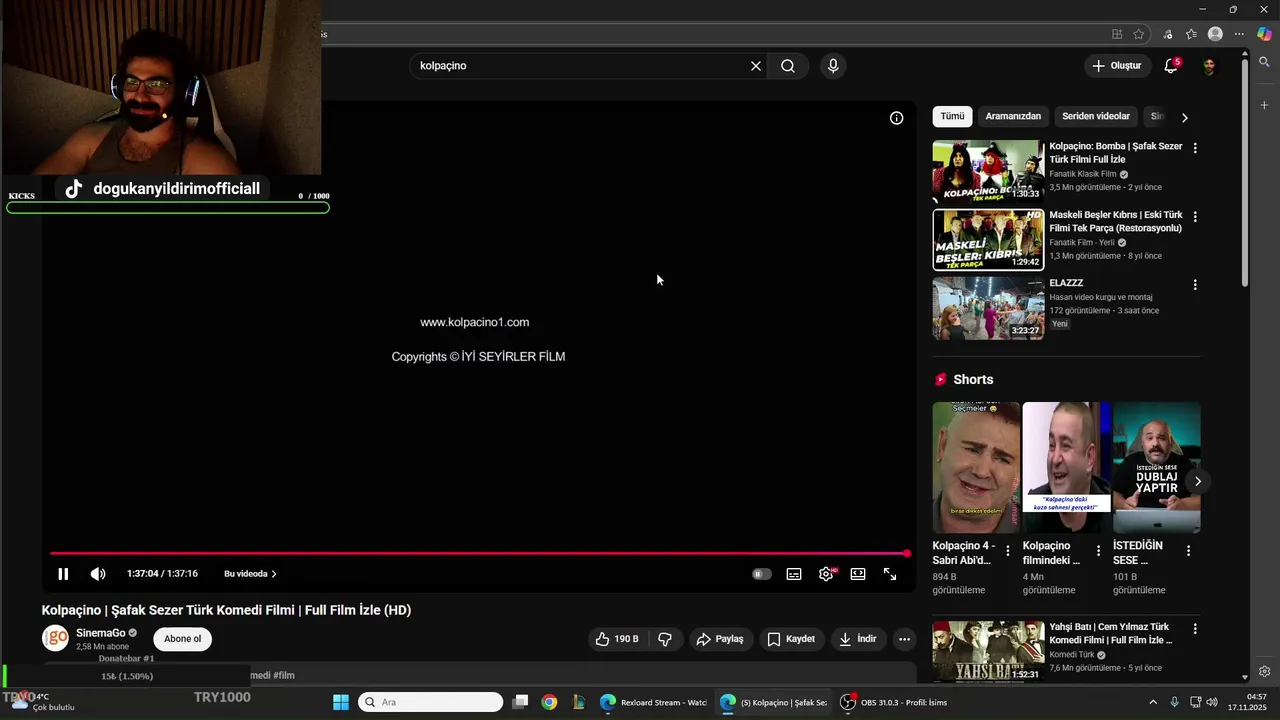Select the Tümü filter chip

[x=952, y=116]
